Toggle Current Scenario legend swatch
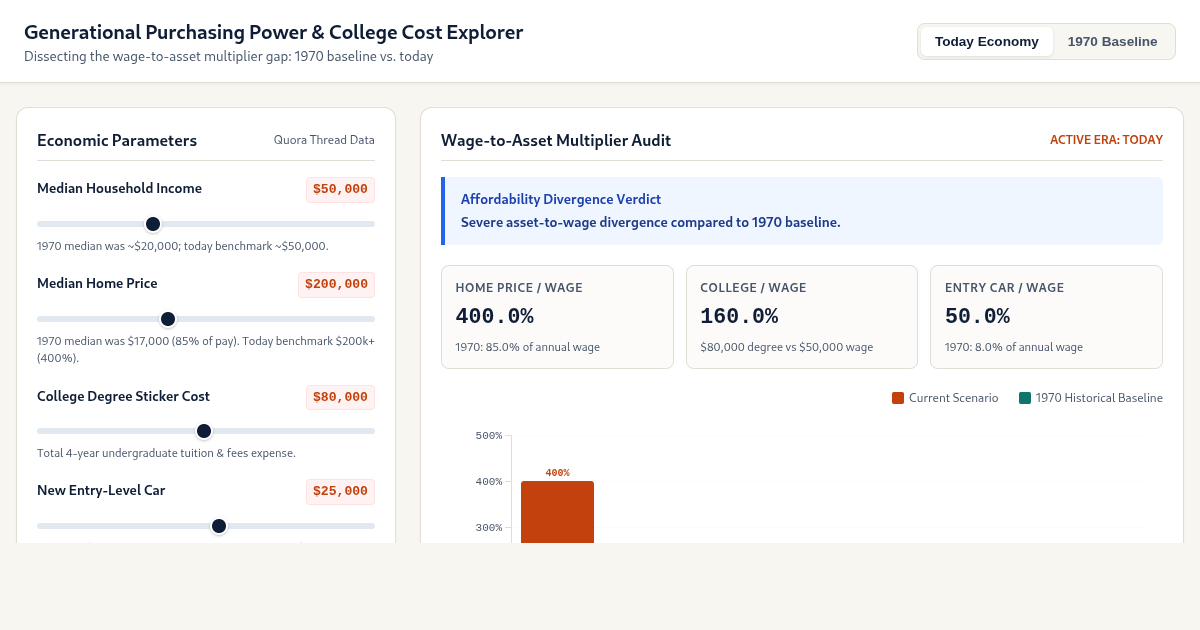This screenshot has height=630, width=1200. 898,398
